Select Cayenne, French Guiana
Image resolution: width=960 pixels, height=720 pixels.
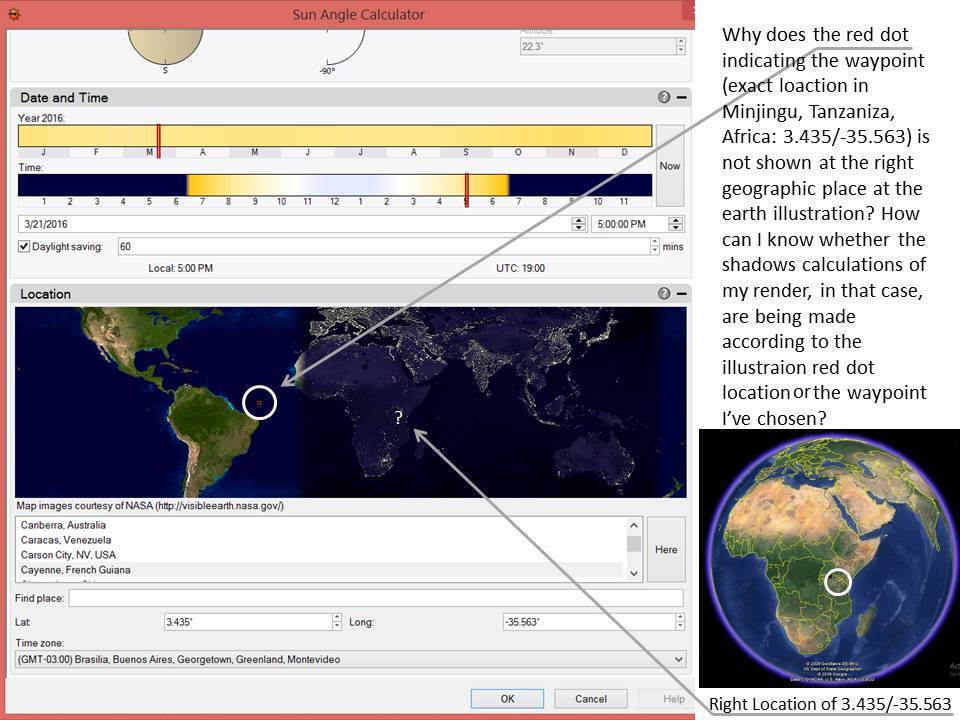click(x=75, y=570)
